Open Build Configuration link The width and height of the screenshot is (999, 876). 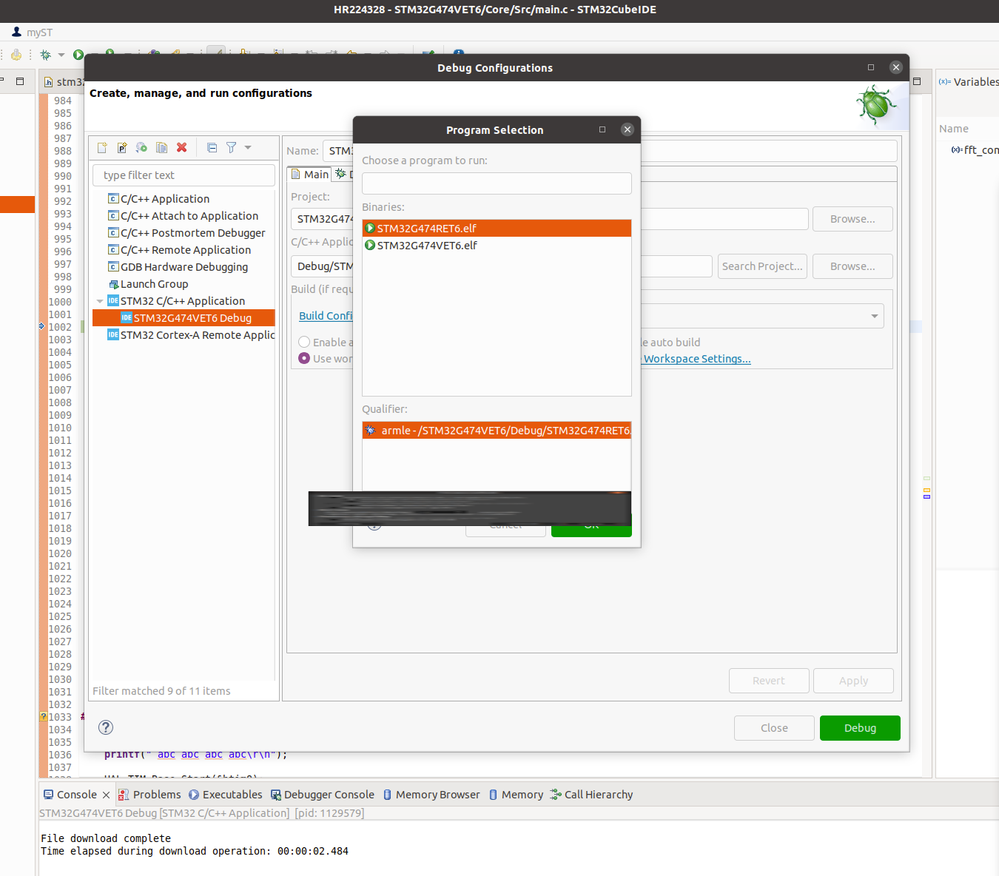[x=326, y=316]
